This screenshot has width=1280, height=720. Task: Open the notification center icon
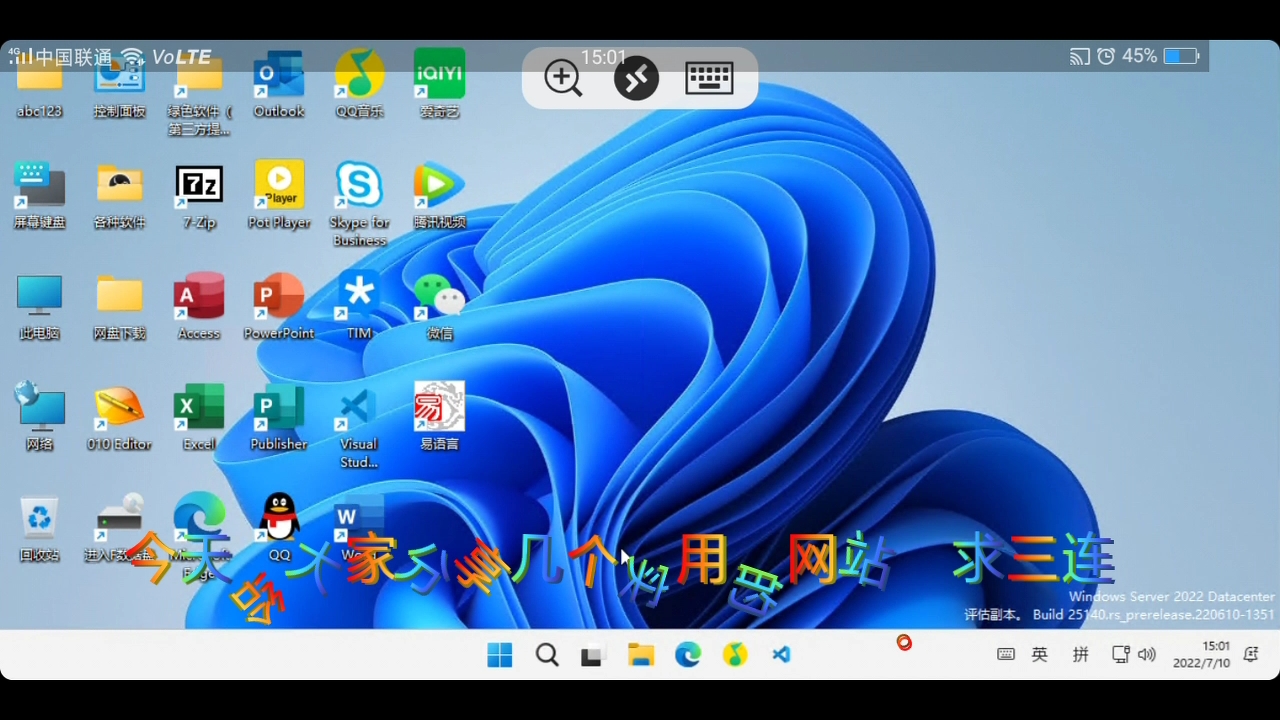tap(1251, 654)
